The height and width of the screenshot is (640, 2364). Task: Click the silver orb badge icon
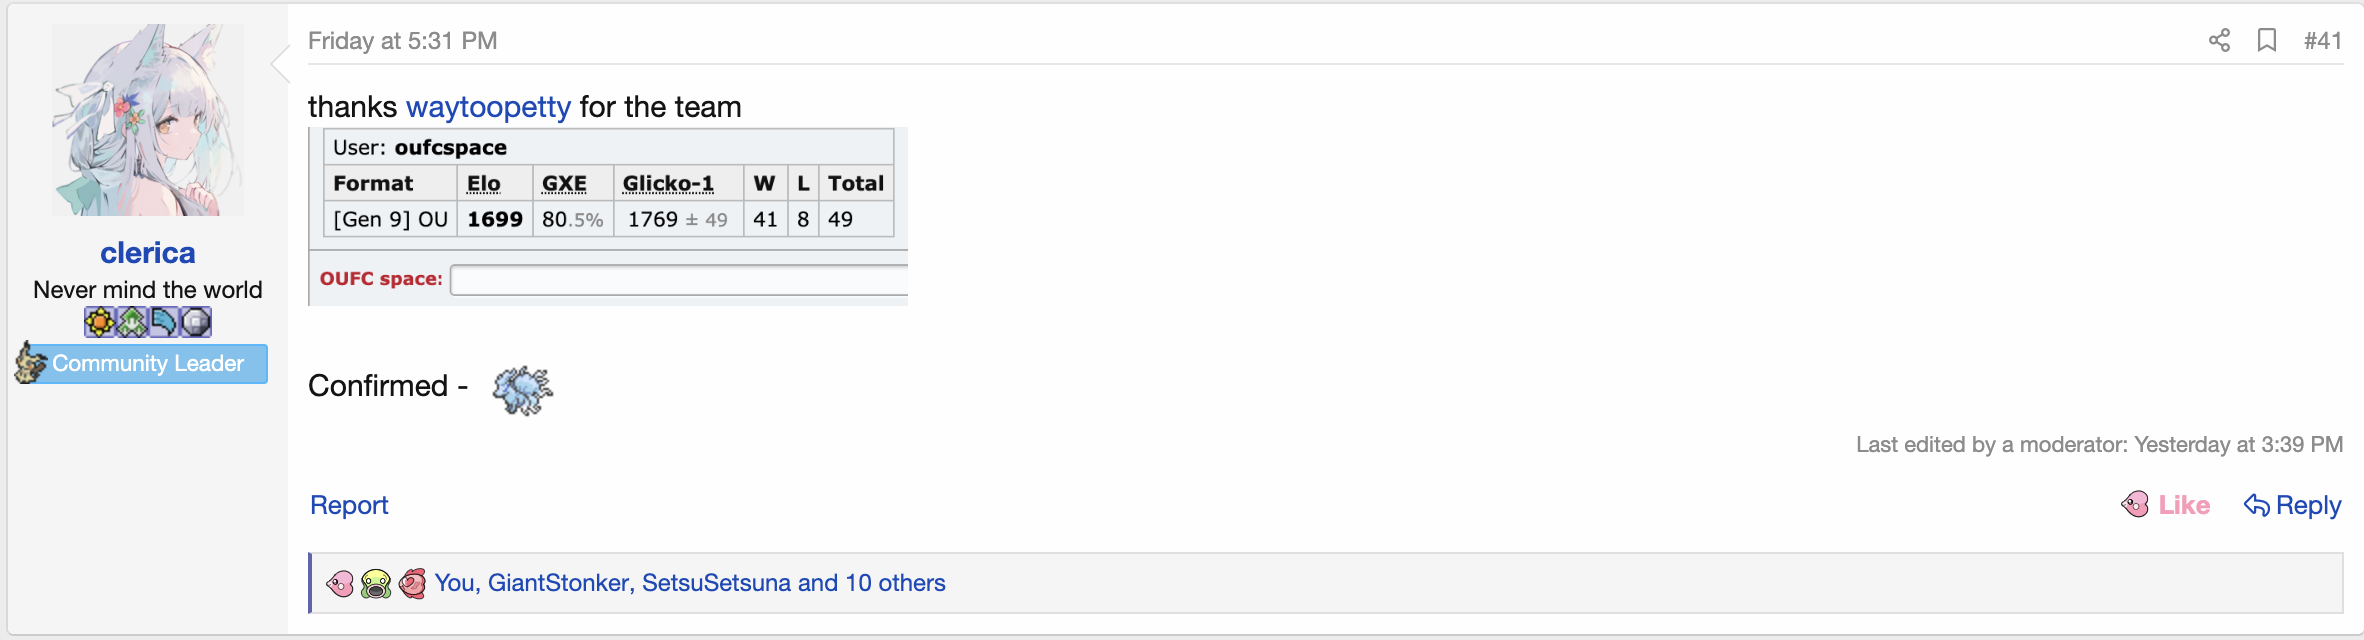point(196,322)
